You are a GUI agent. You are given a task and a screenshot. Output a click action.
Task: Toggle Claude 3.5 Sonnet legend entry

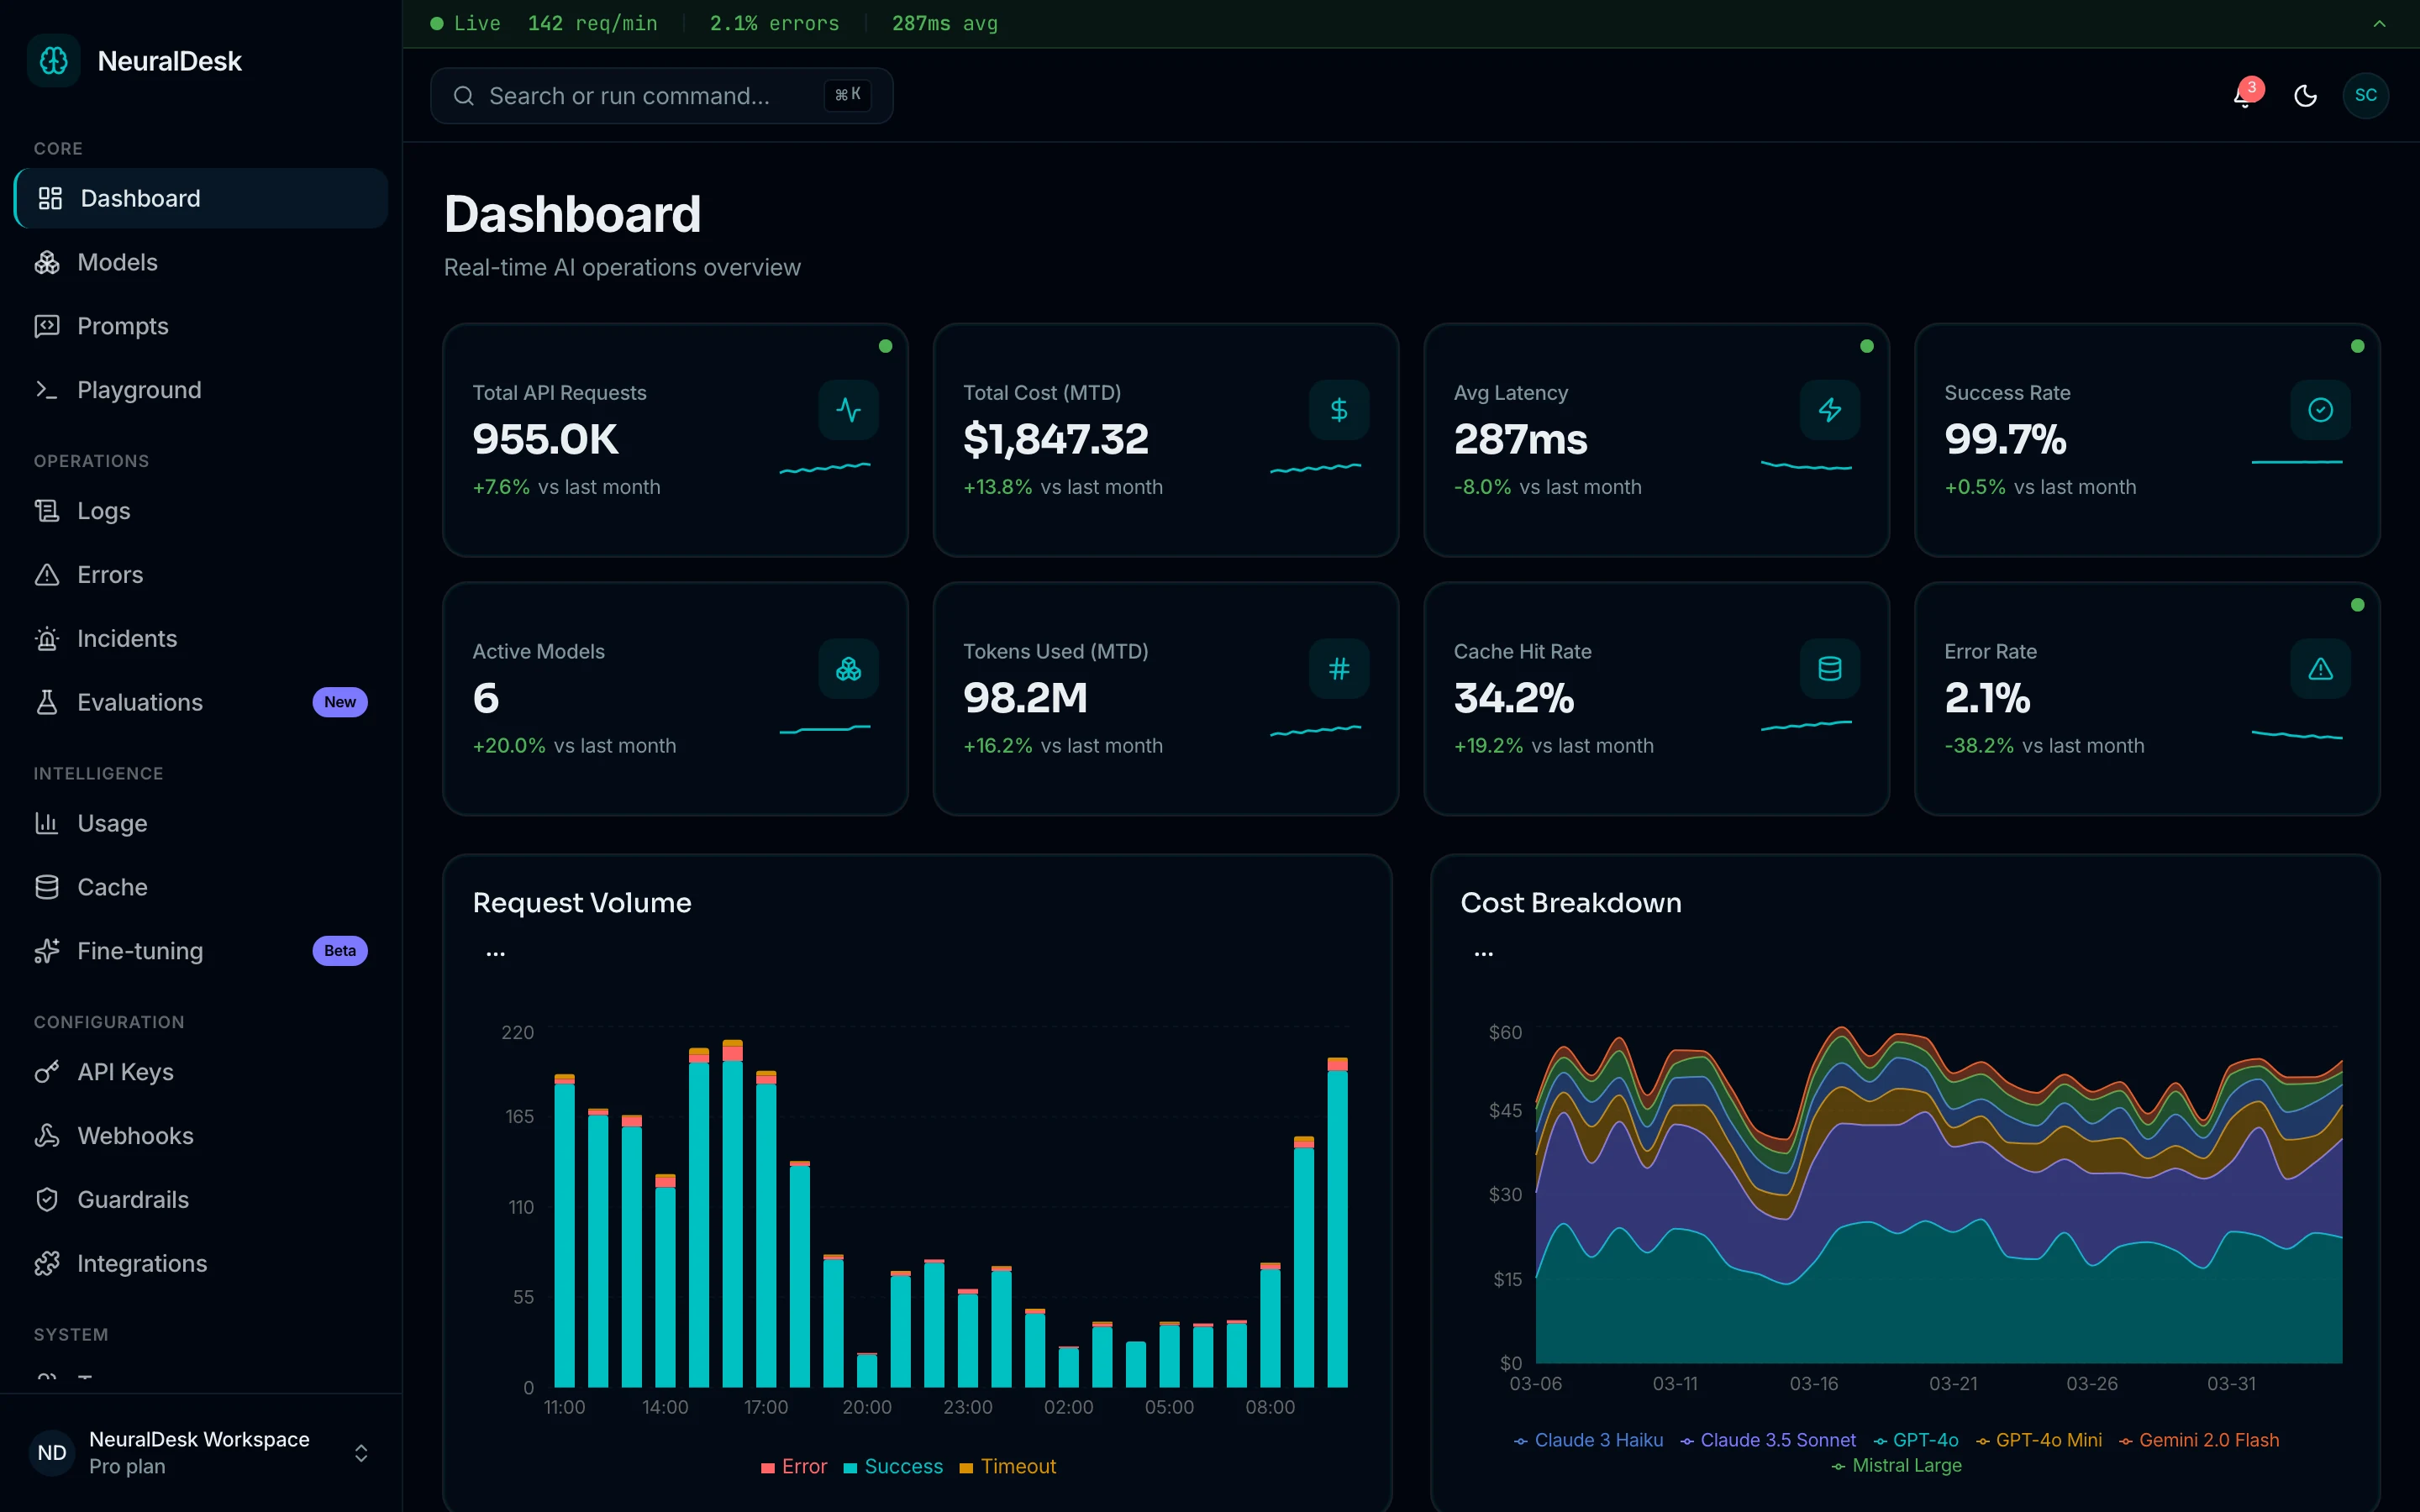1767,1441
